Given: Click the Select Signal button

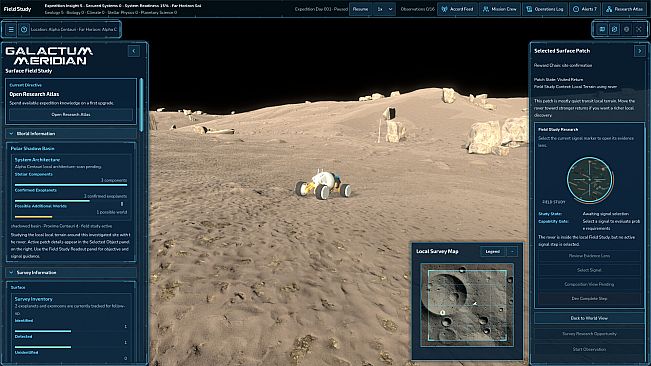Looking at the screenshot, I should click(x=589, y=270).
